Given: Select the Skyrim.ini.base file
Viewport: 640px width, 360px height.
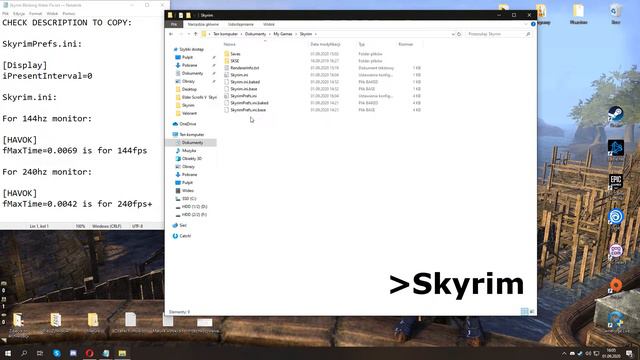Looking at the screenshot, I should point(244,89).
